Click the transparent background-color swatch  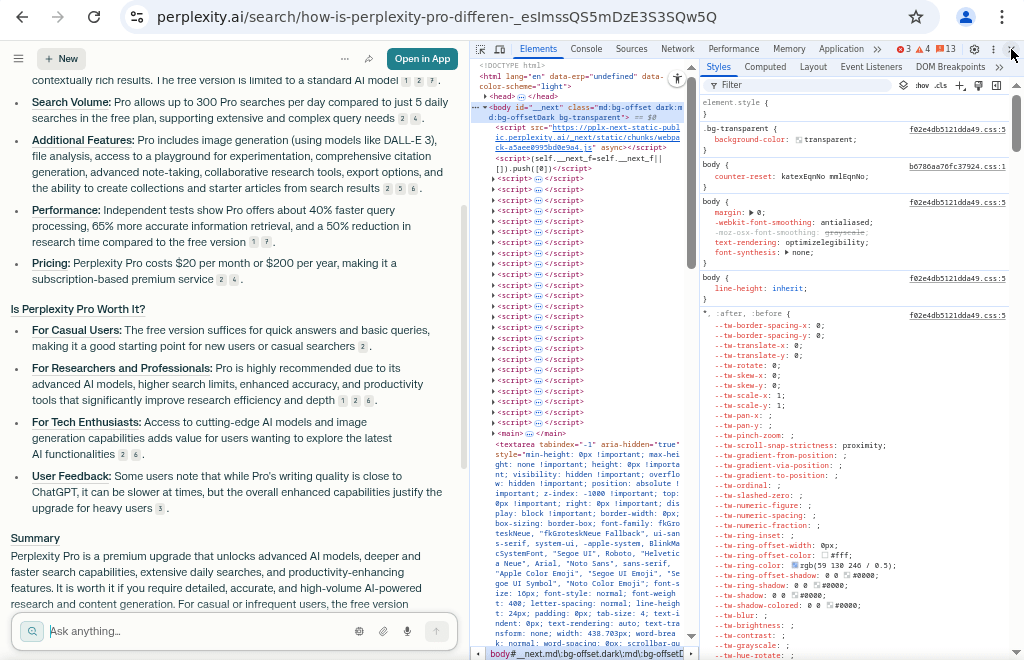coord(799,140)
